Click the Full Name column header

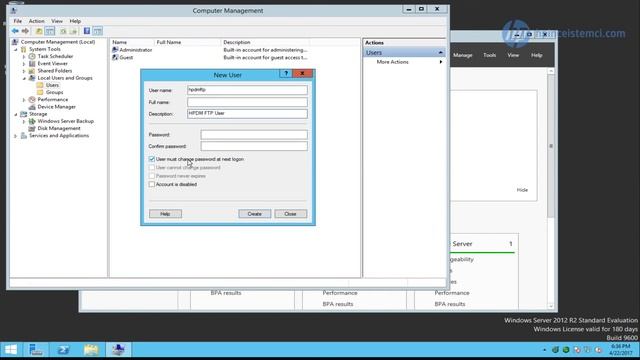tap(187, 42)
